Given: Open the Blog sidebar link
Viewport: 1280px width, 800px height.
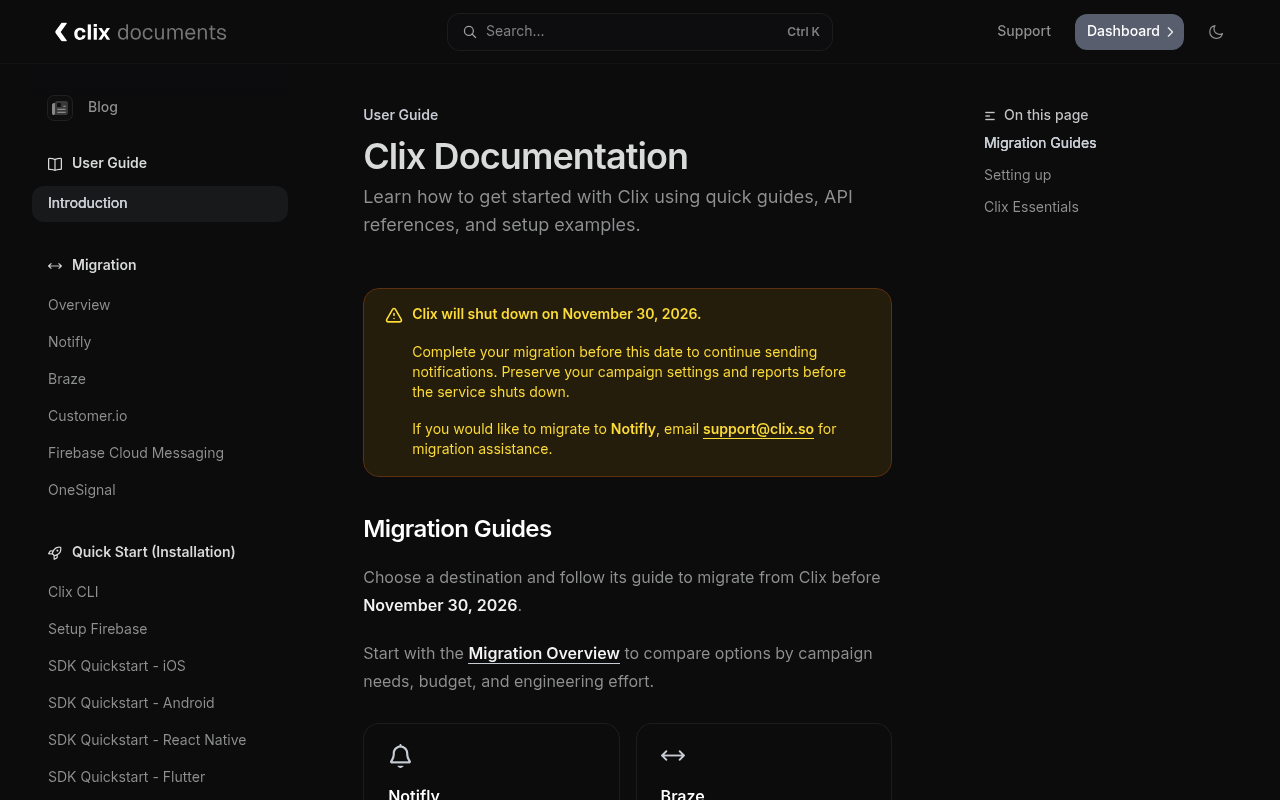Looking at the screenshot, I should click(x=103, y=107).
